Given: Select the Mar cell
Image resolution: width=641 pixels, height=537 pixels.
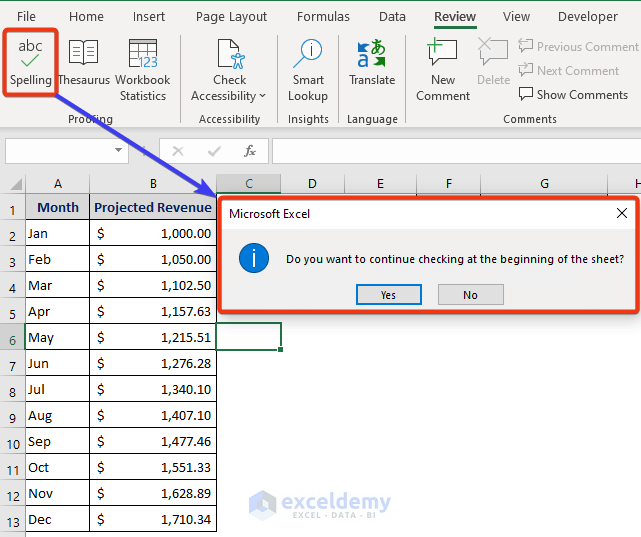Looking at the screenshot, I should click(x=58, y=285).
